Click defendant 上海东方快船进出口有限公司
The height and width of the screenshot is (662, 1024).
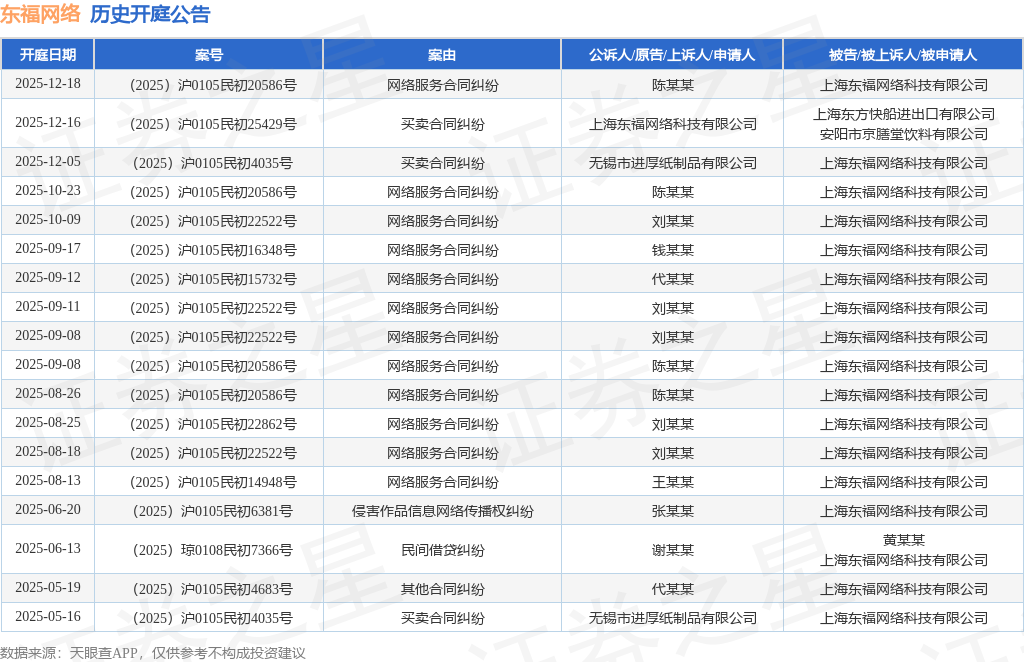click(904, 114)
